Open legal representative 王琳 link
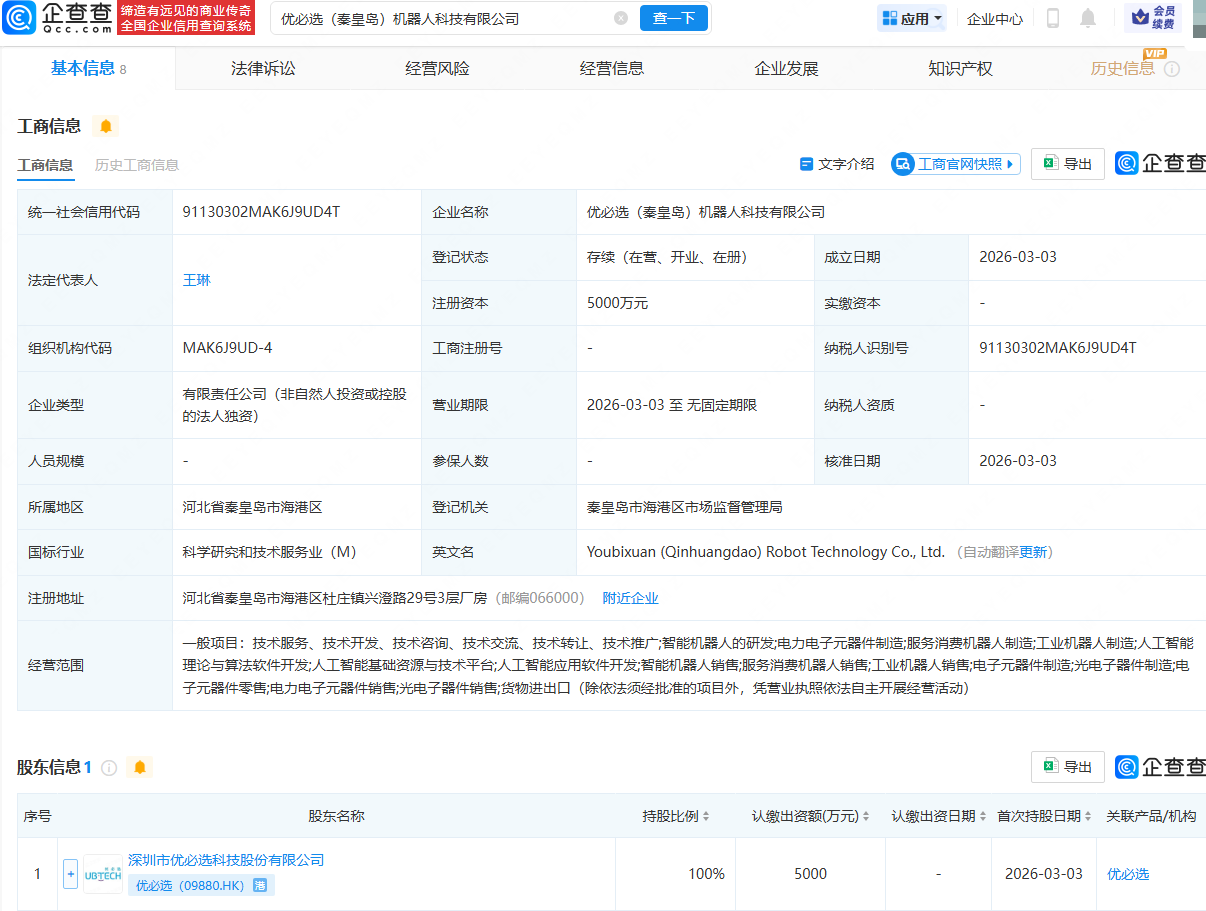Image resolution: width=1206 pixels, height=911 pixels. pyautogui.click(x=197, y=280)
